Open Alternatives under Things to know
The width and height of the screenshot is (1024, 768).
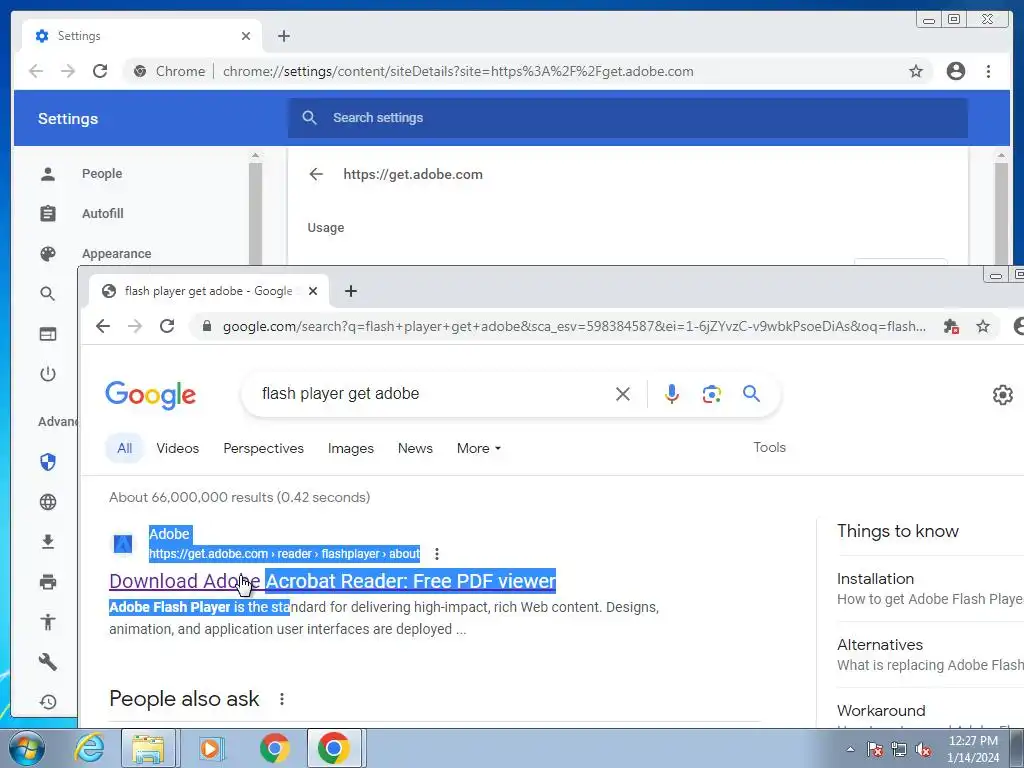pos(880,645)
